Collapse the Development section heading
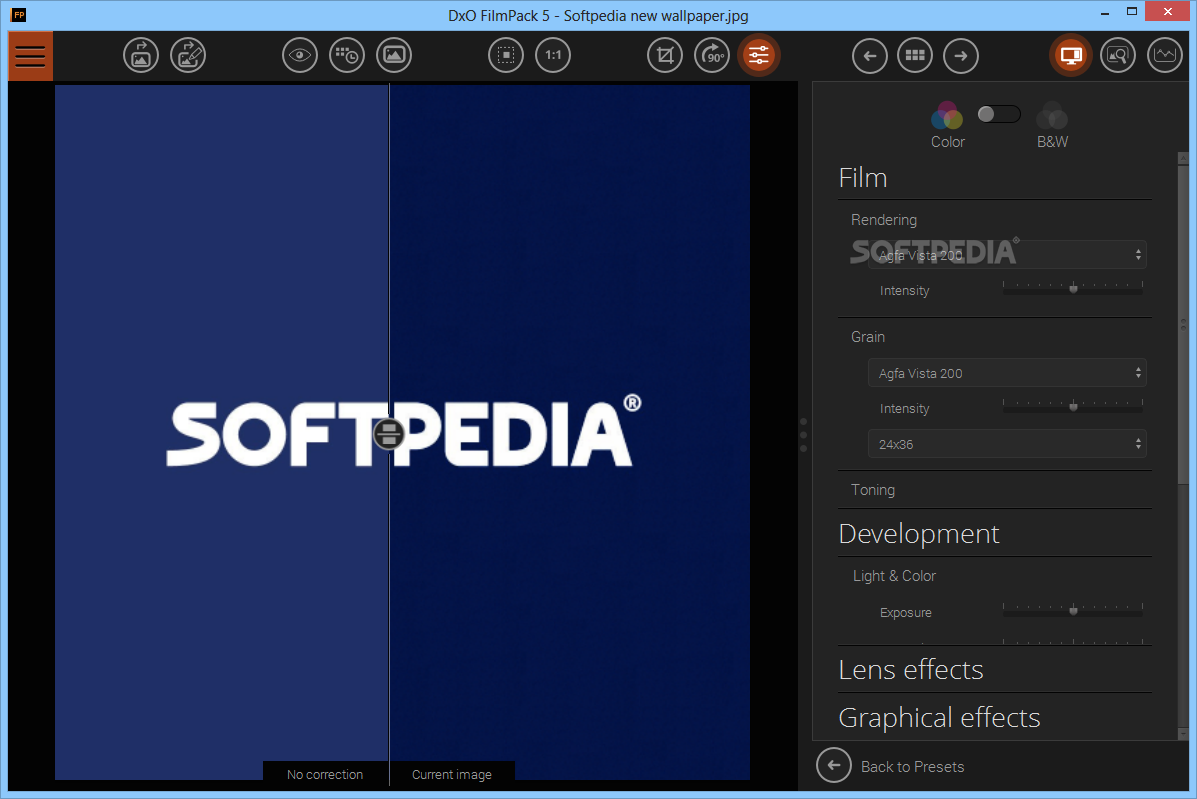Viewport: 1197px width, 799px height. [x=918, y=533]
